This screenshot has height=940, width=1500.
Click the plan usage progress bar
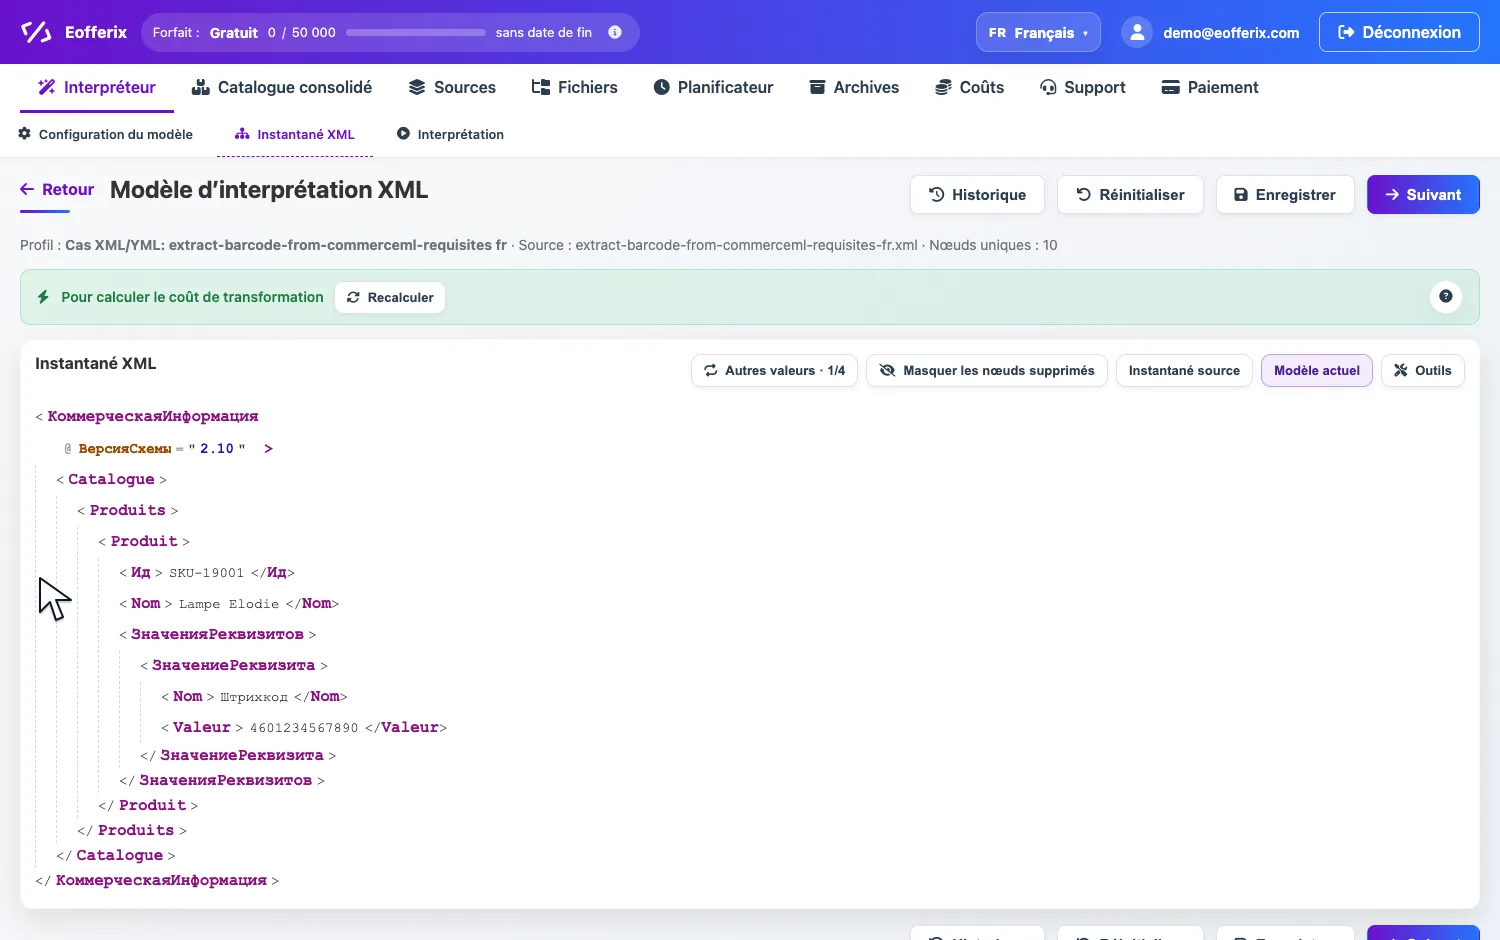416,32
